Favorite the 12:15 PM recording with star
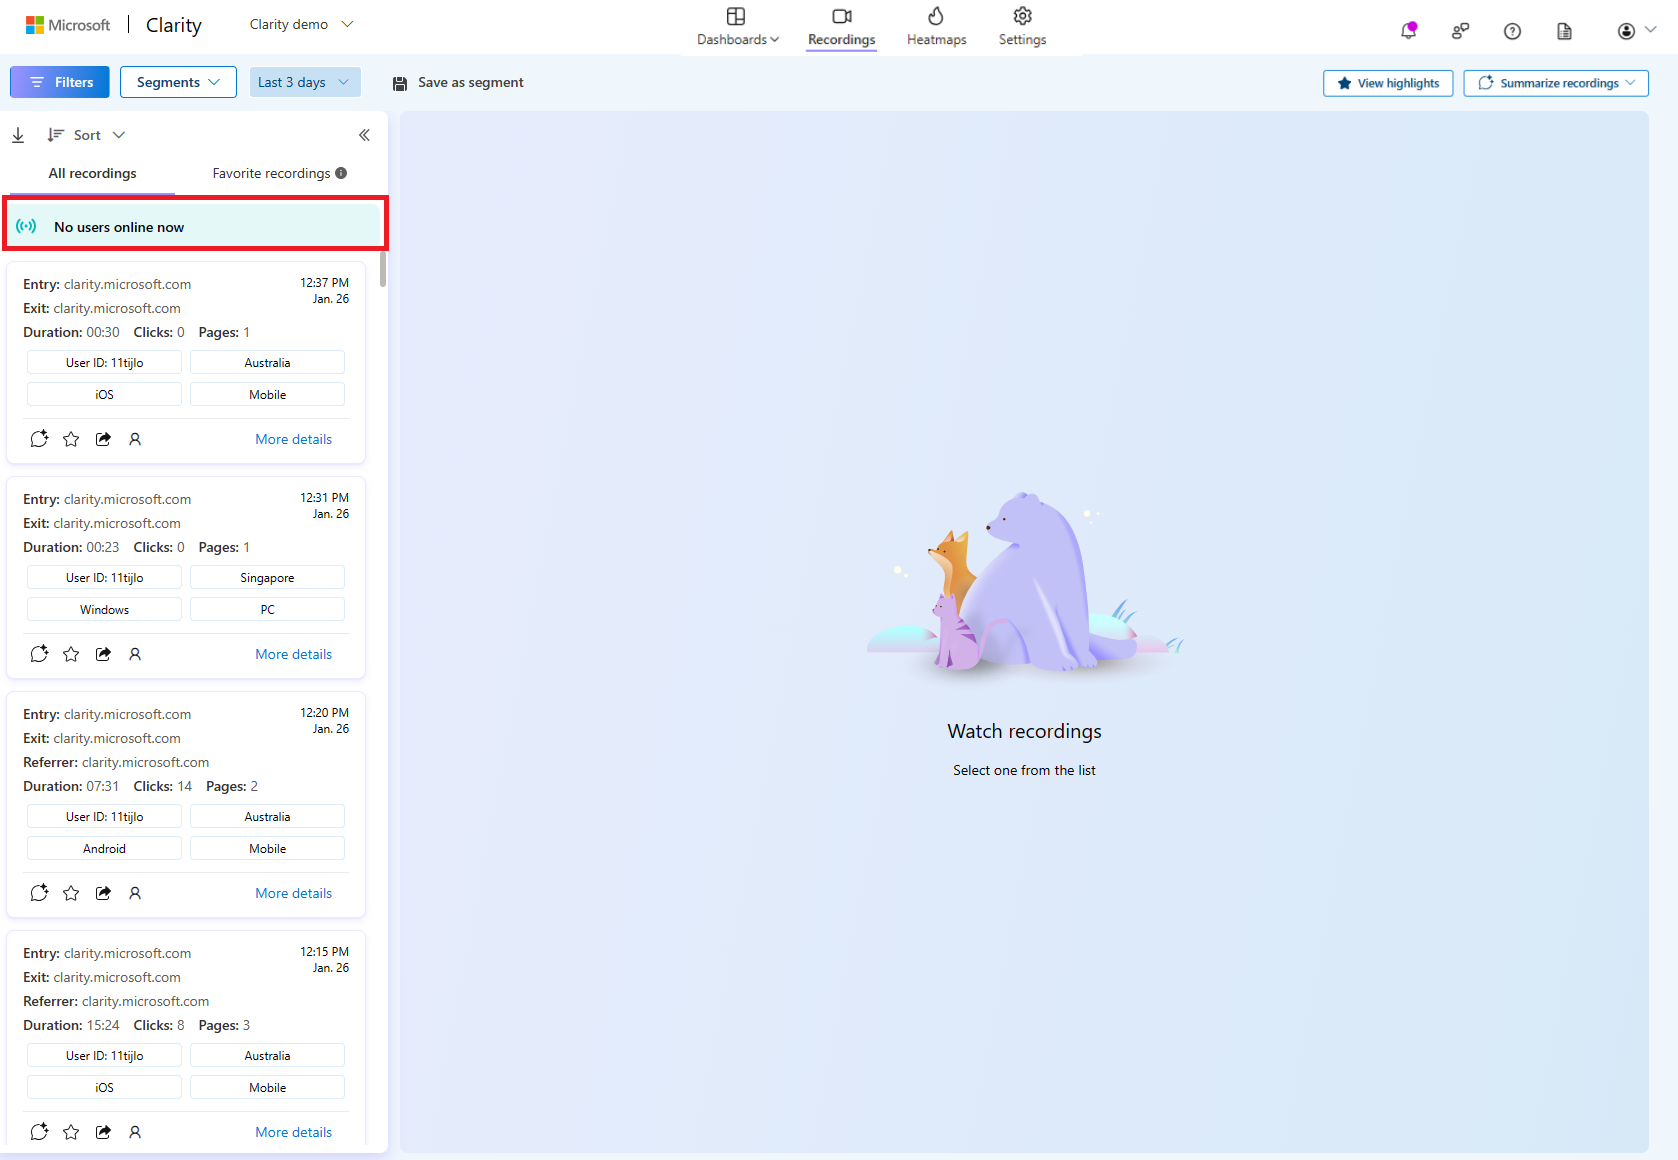This screenshot has width=1678, height=1160. coord(71,1132)
